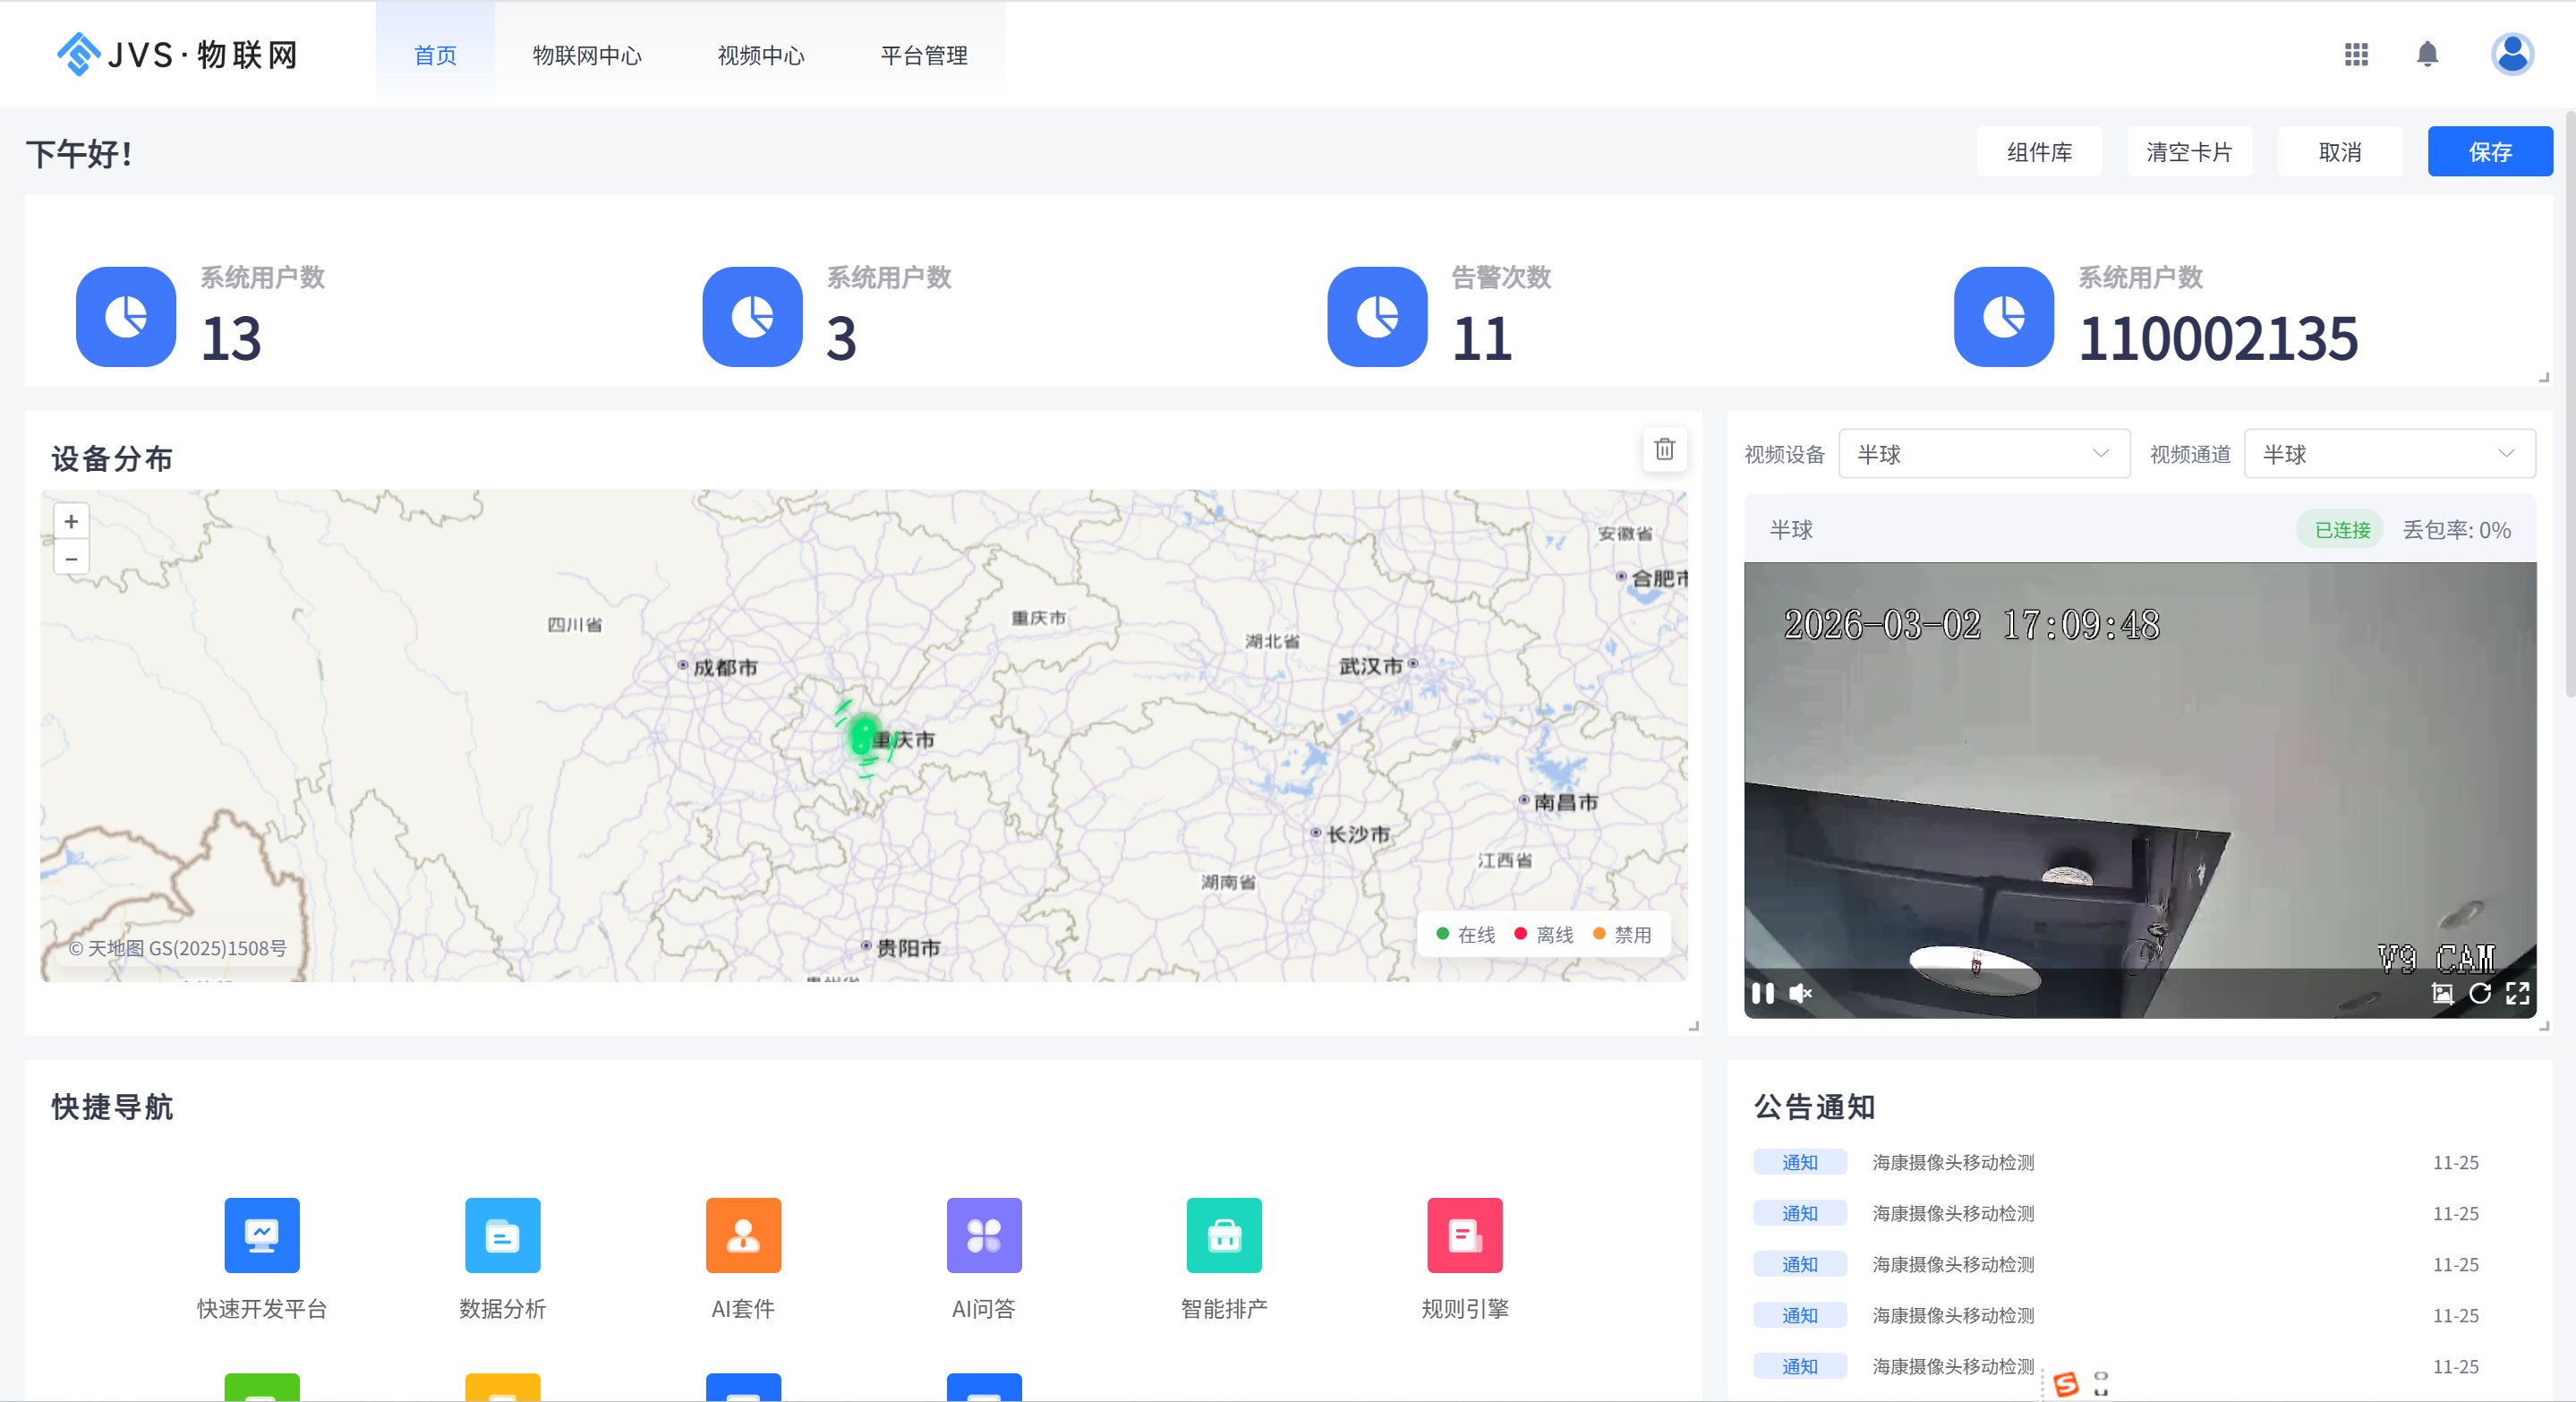The image size is (2576, 1402).
Task: Zoom in the map with plus
Action: 71,521
